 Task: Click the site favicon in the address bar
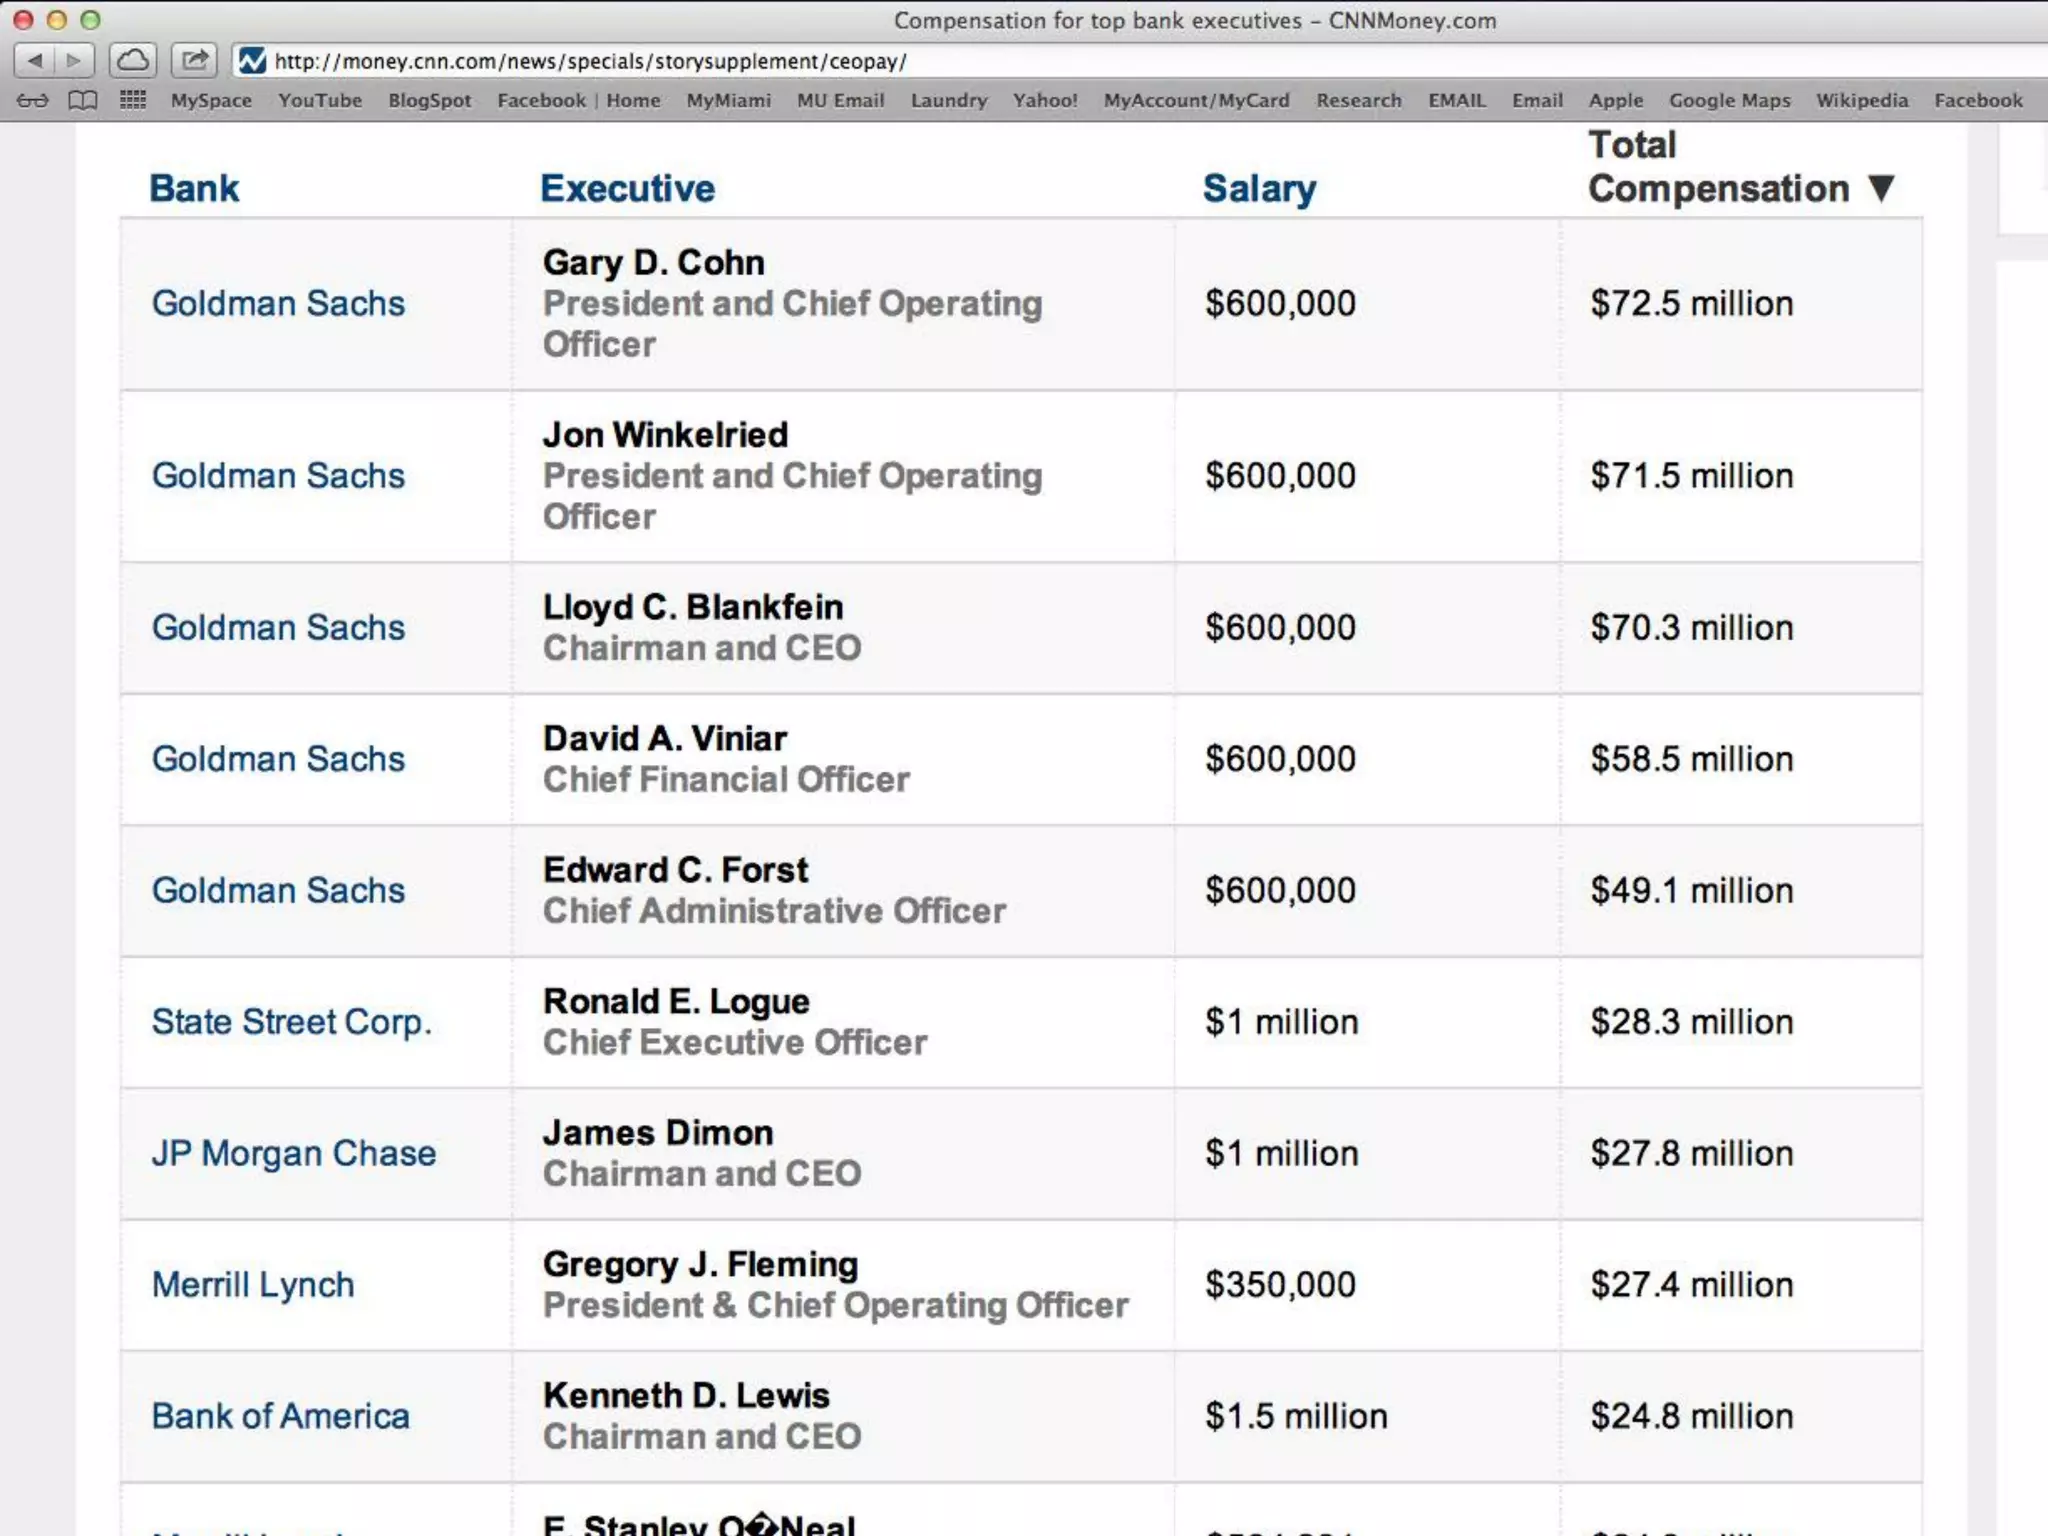(x=252, y=61)
